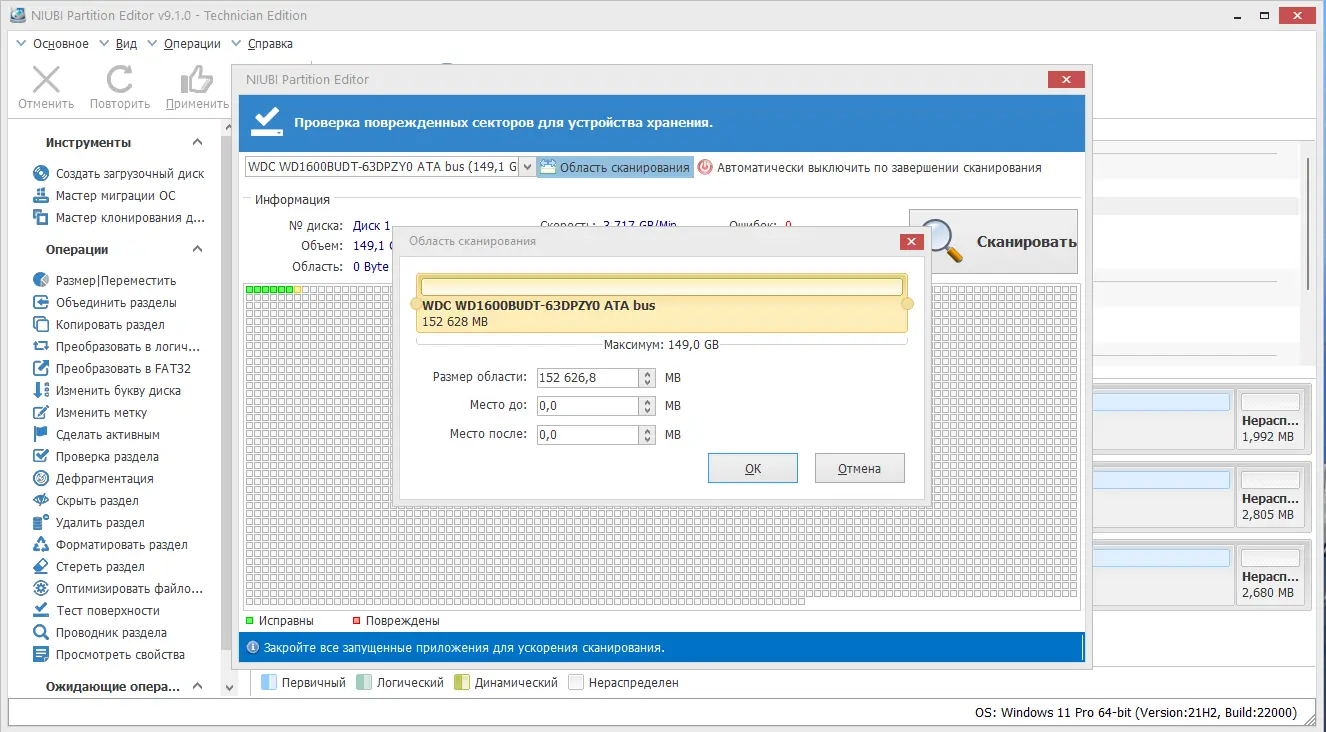Screen dimensions: 1326x732
Task: Close the NIUBI Partition Editor scan window
Action: tap(1066, 80)
